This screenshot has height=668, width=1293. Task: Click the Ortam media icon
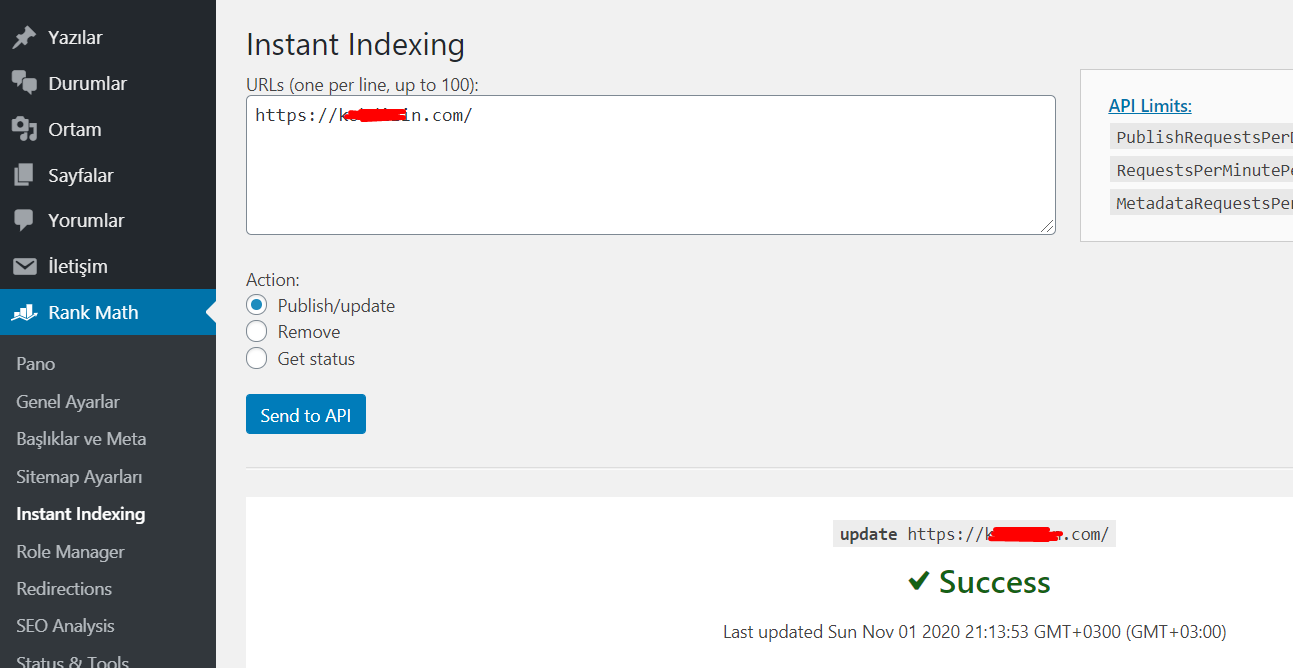[24, 129]
